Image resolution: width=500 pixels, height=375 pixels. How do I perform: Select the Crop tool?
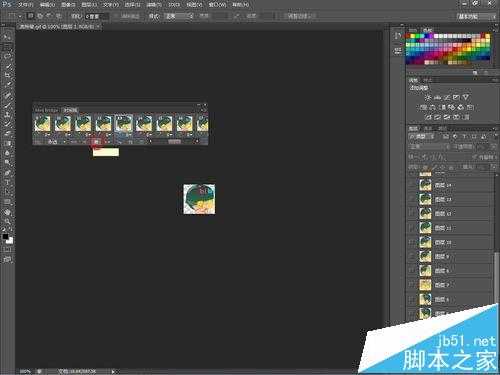(x=7, y=75)
